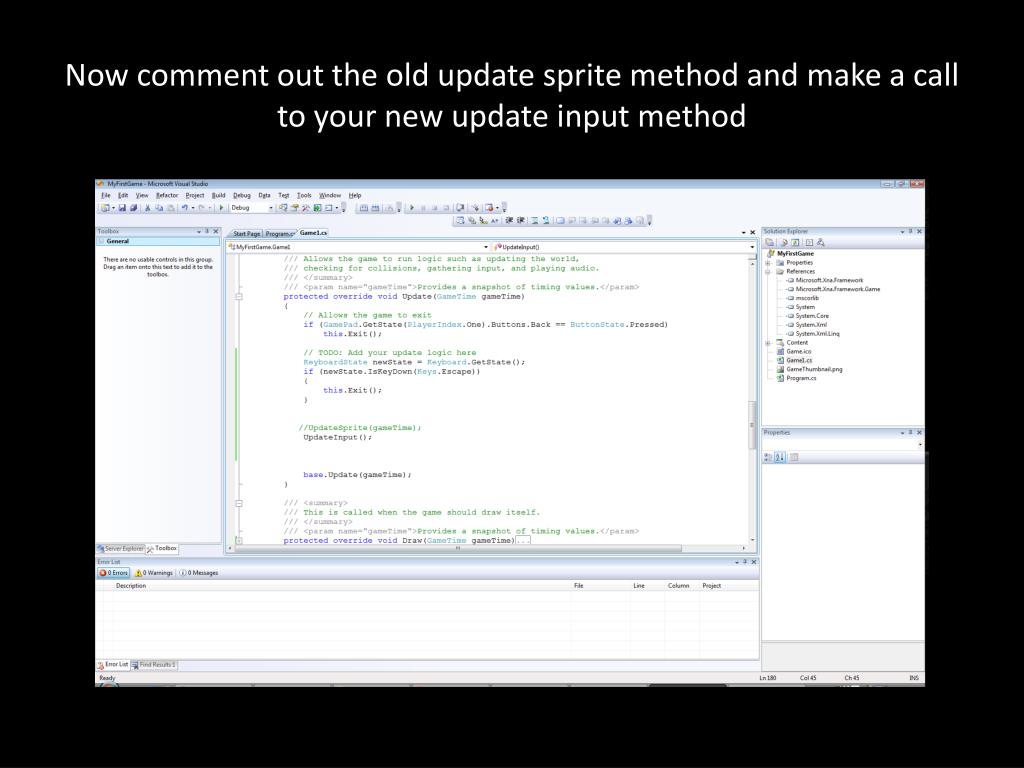The width and height of the screenshot is (1024, 768).
Task: Click the Categorized icon in Properties panel
Action: click(769, 457)
